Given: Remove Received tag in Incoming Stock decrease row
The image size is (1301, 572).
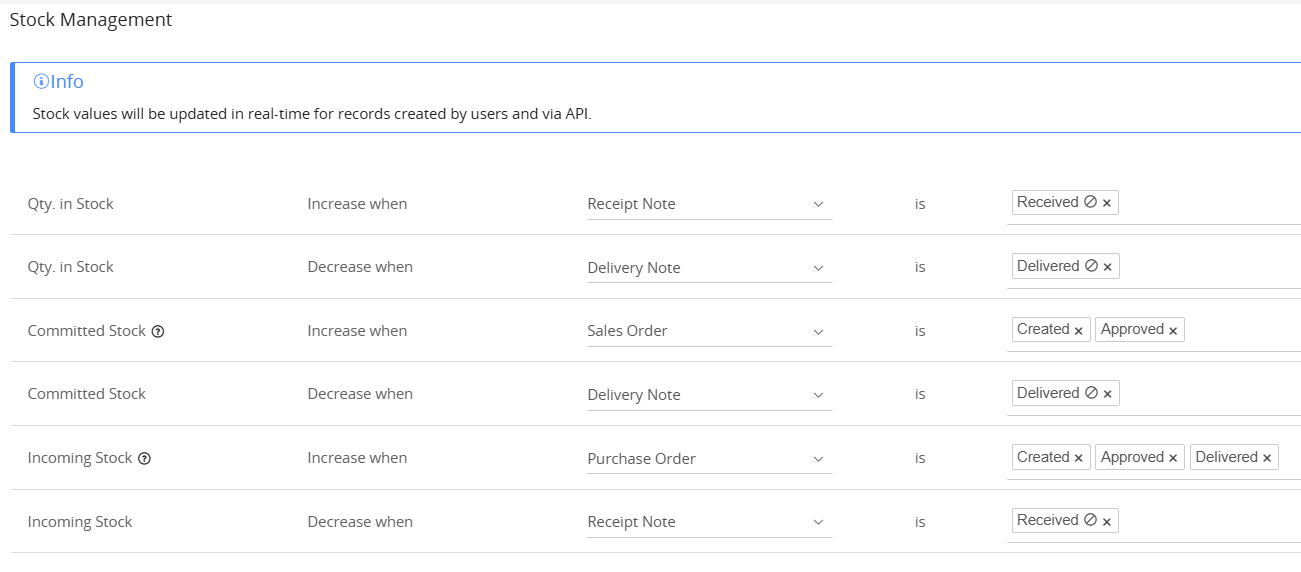Looking at the screenshot, I should tap(1107, 521).
